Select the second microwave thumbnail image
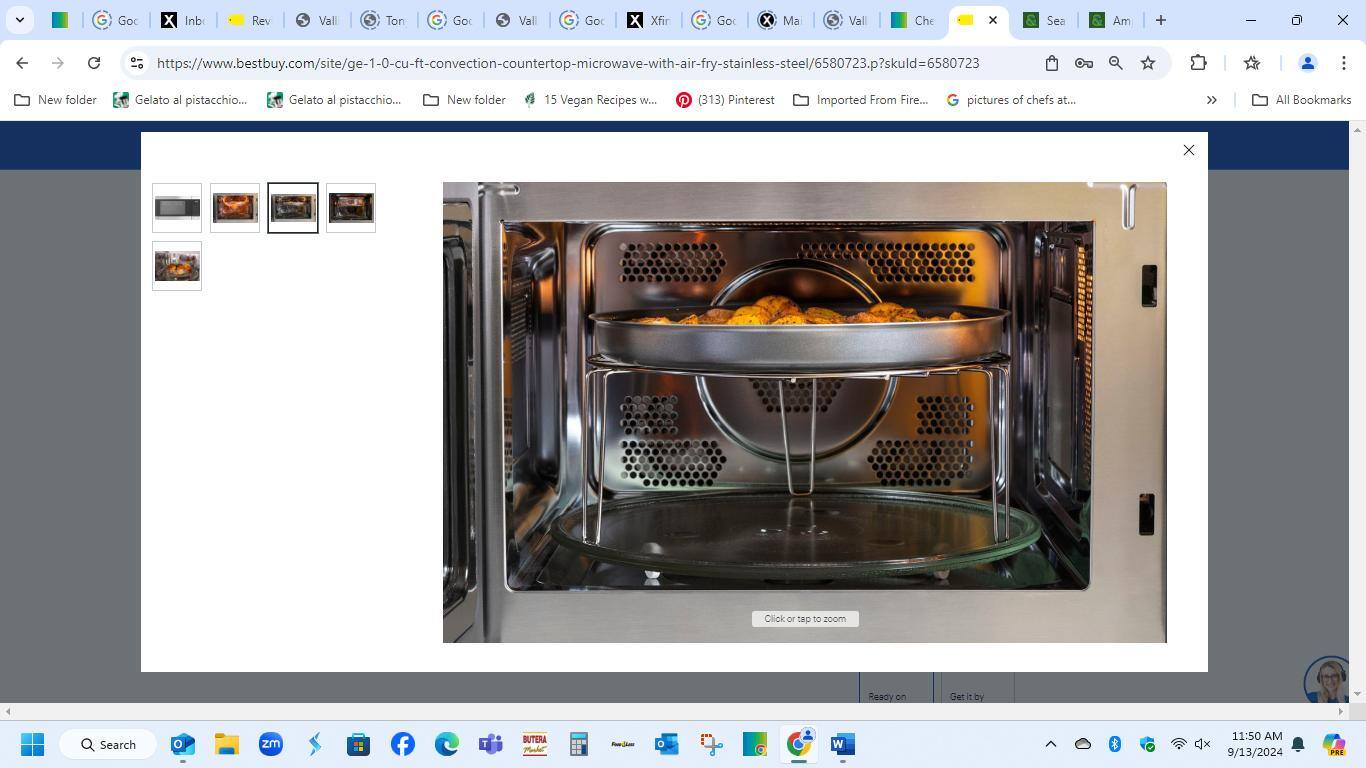The width and height of the screenshot is (1366, 768). [235, 208]
